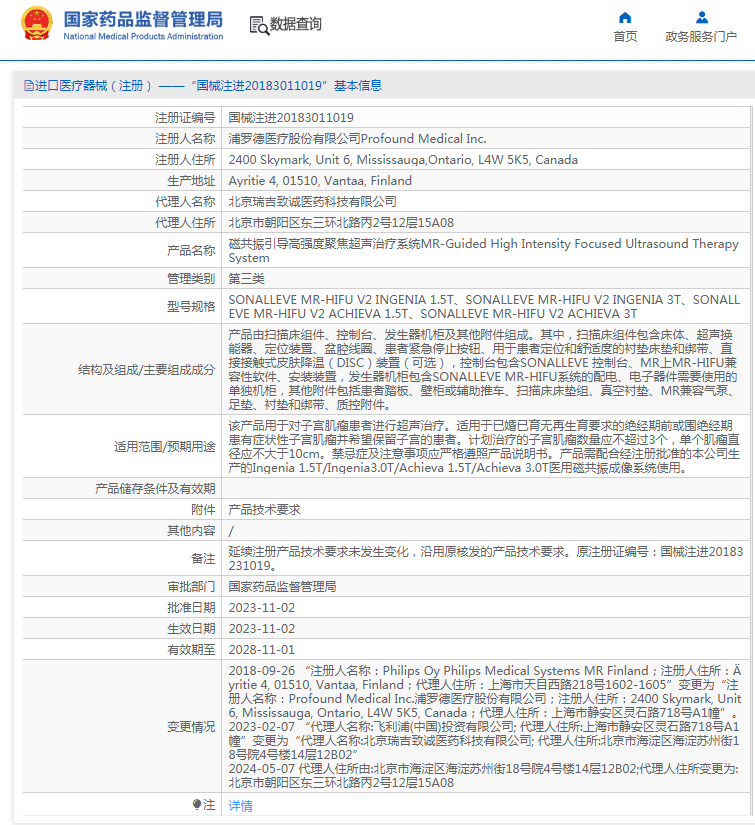Open 政务服务门户 portal link

pyautogui.click(x=701, y=36)
